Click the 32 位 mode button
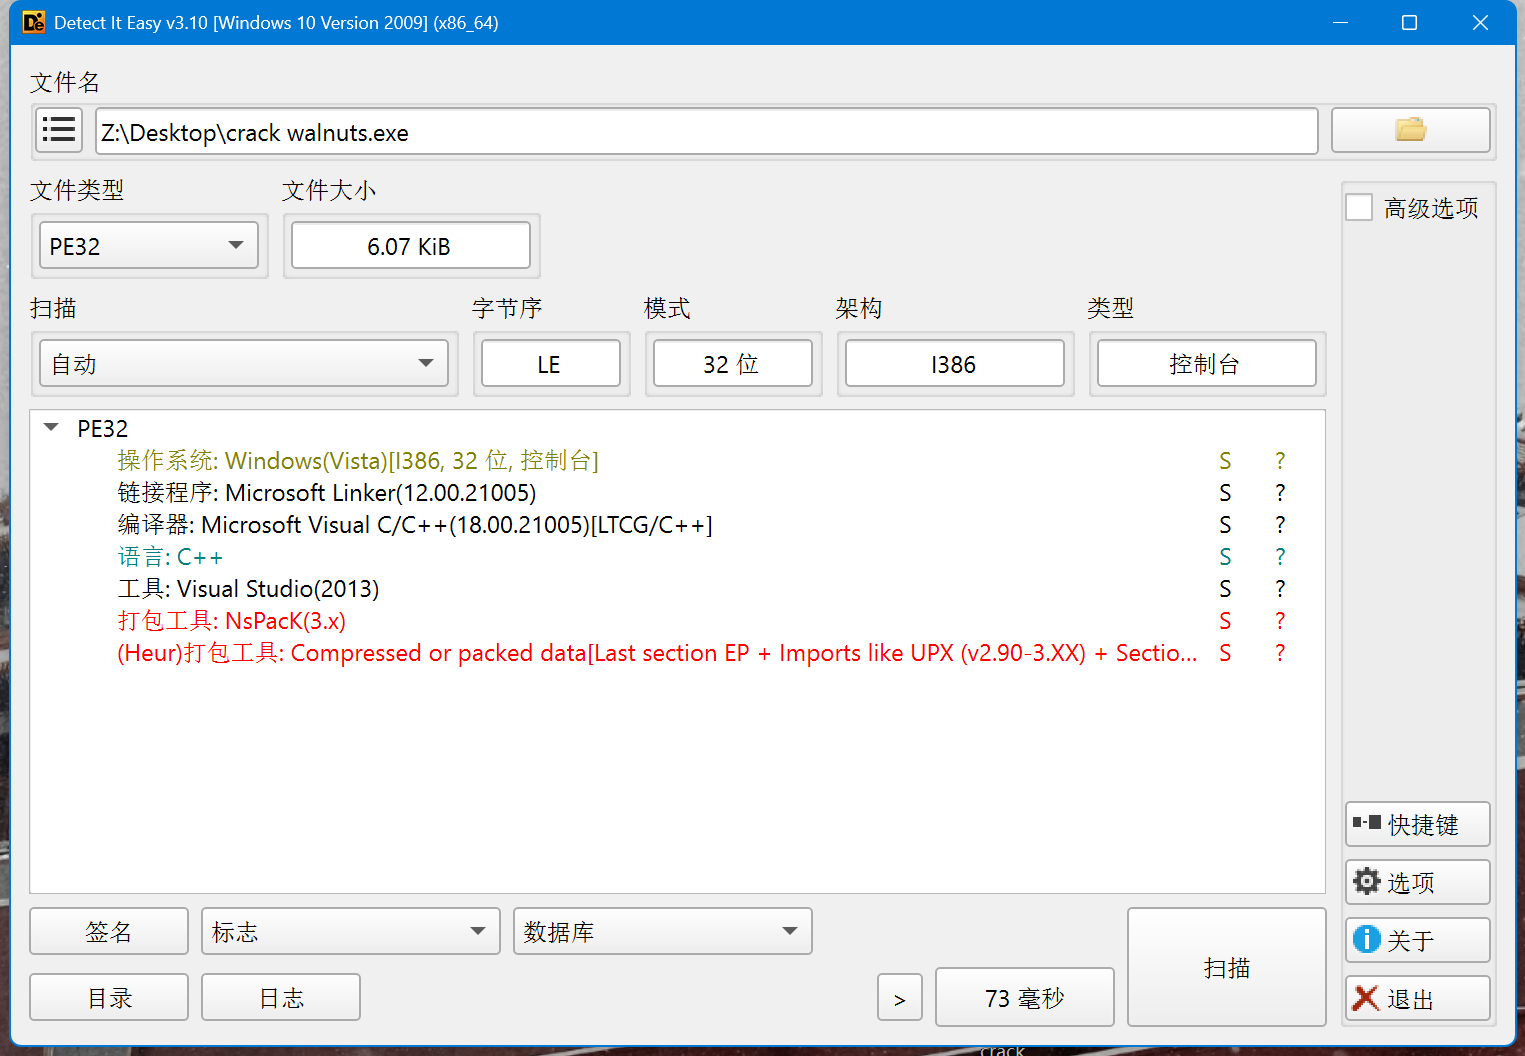This screenshot has height=1056, width=1525. [x=733, y=363]
